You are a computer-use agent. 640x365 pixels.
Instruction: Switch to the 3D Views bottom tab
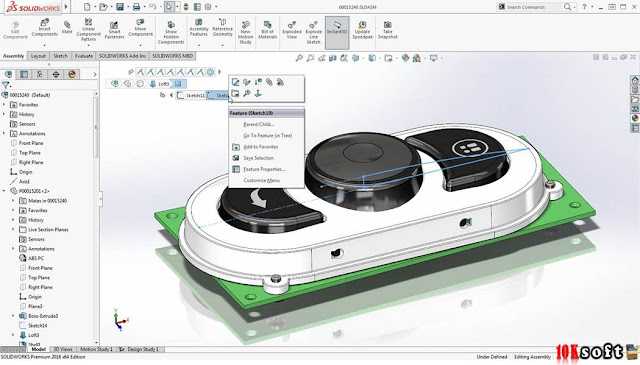point(62,349)
